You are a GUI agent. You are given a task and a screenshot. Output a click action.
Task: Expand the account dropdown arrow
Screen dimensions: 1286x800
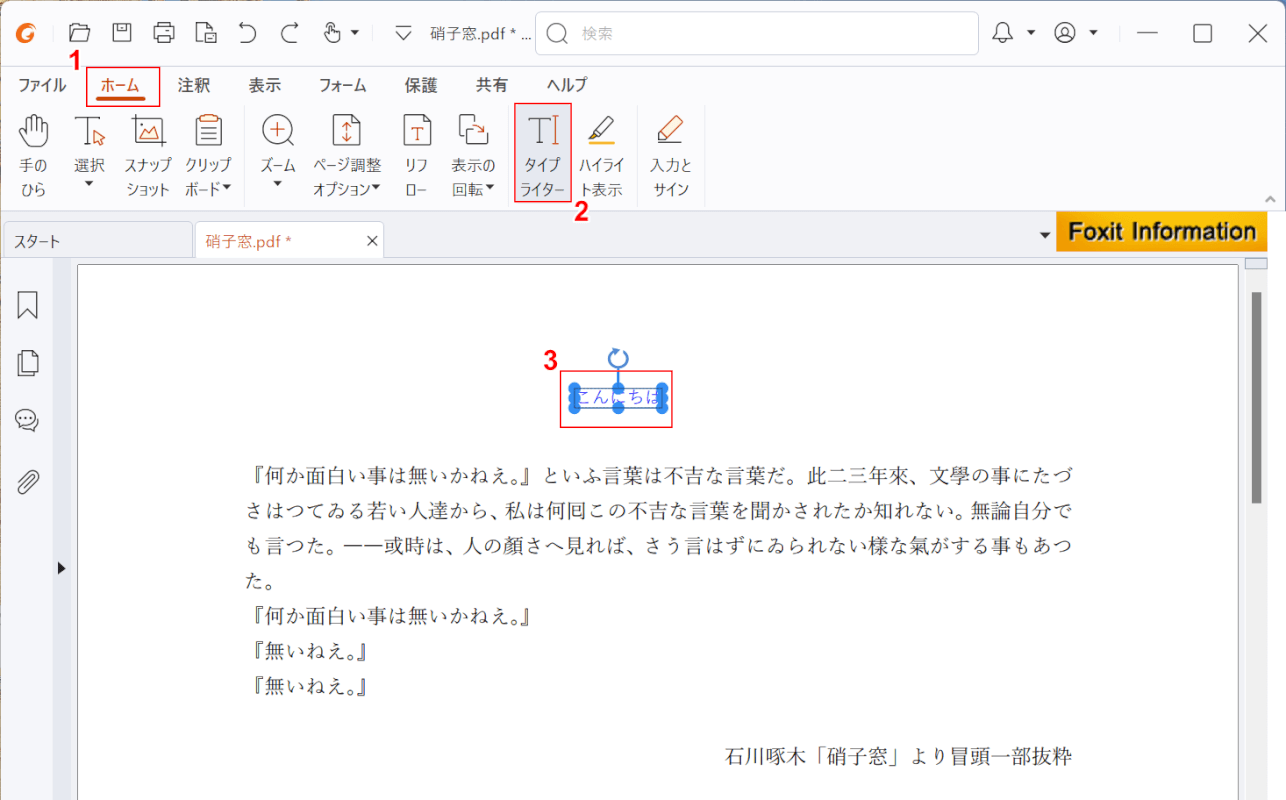[1093, 33]
